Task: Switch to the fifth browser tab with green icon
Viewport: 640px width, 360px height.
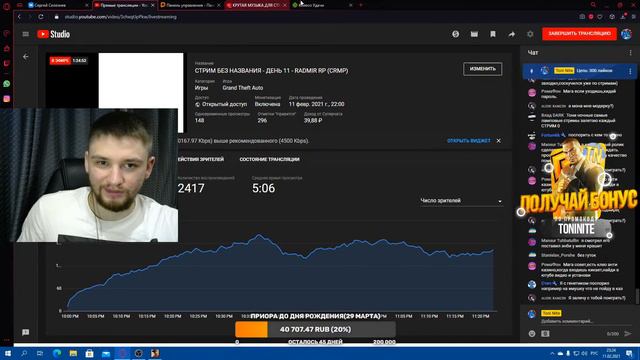Action: [322, 5]
